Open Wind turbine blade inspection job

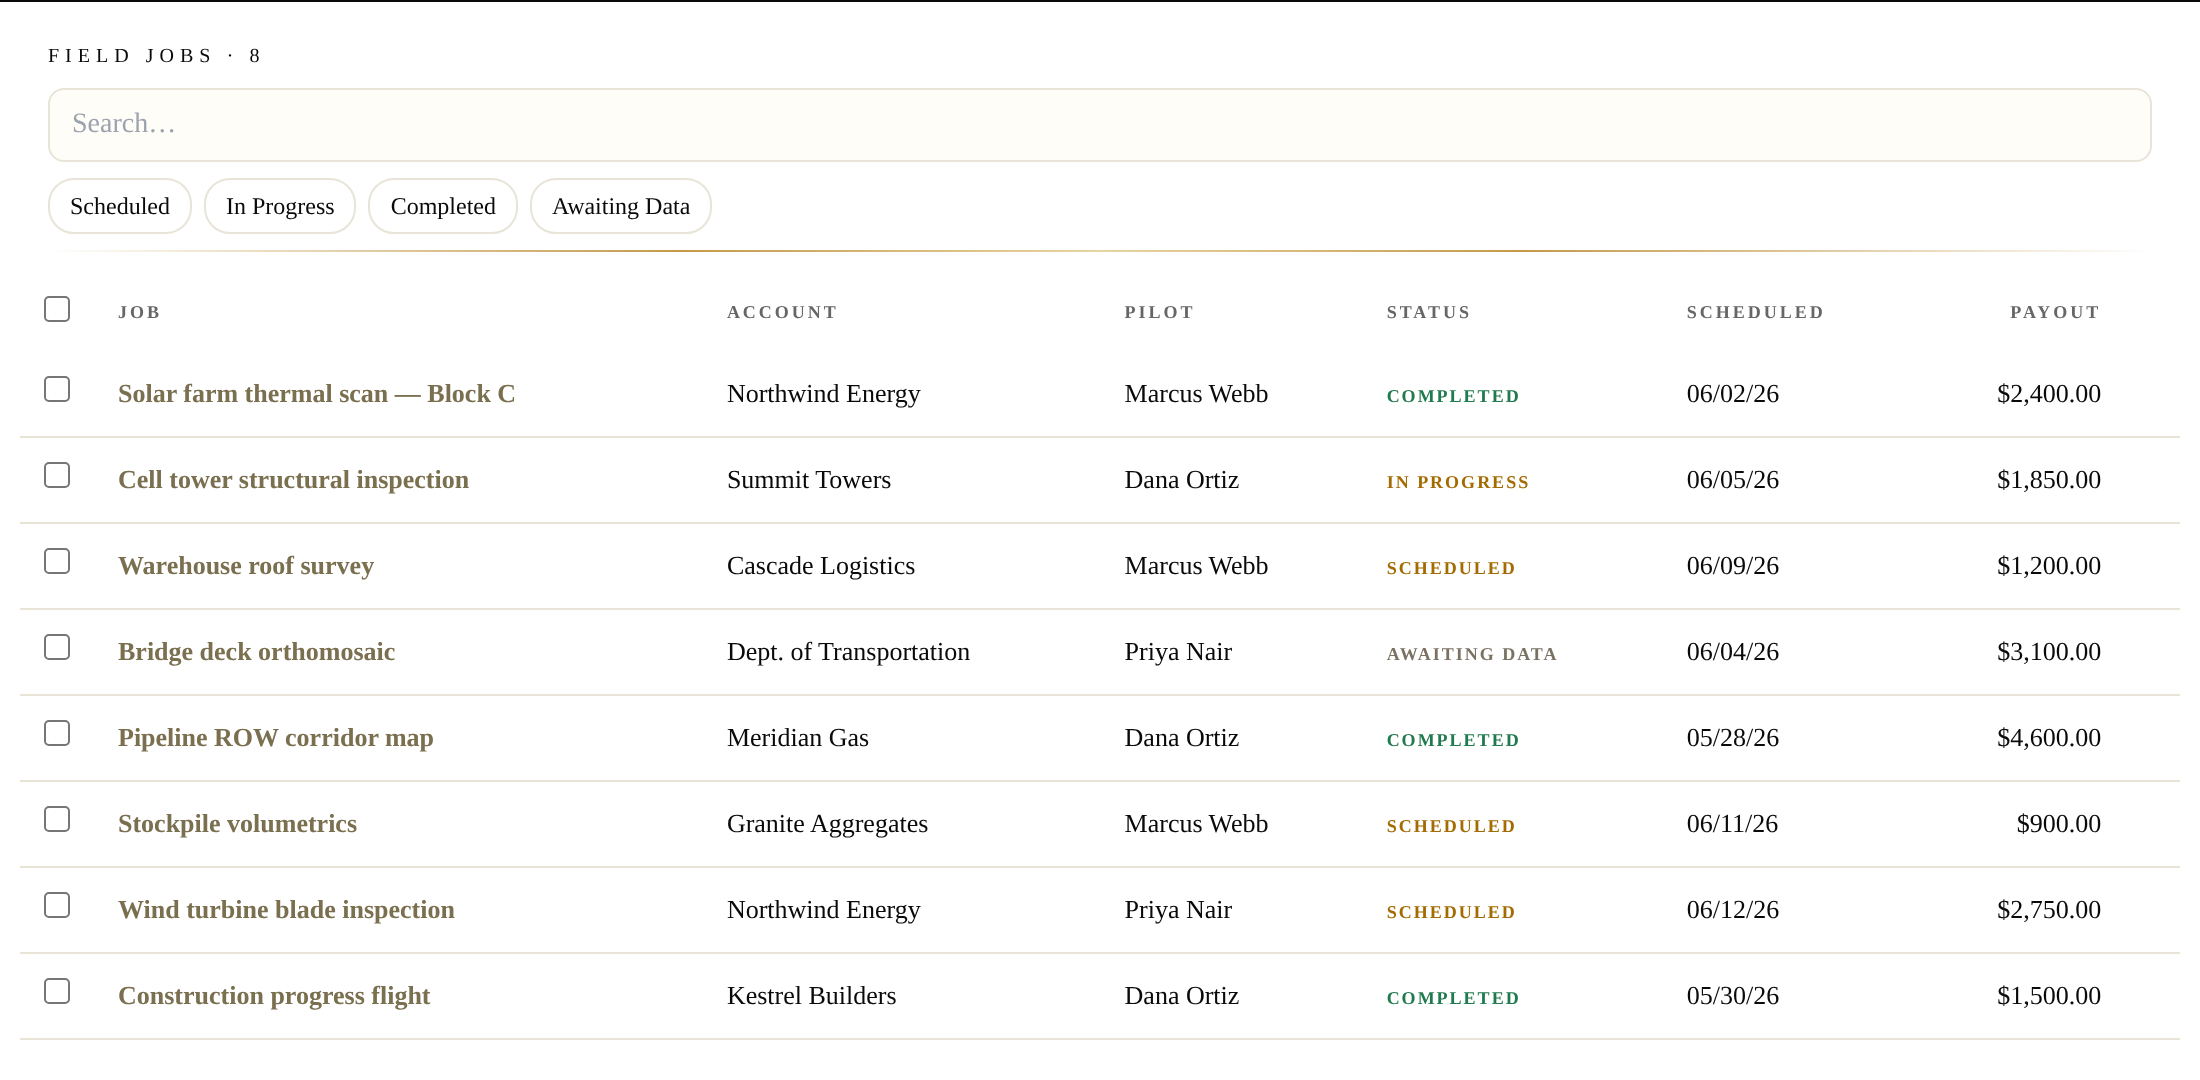(x=286, y=910)
